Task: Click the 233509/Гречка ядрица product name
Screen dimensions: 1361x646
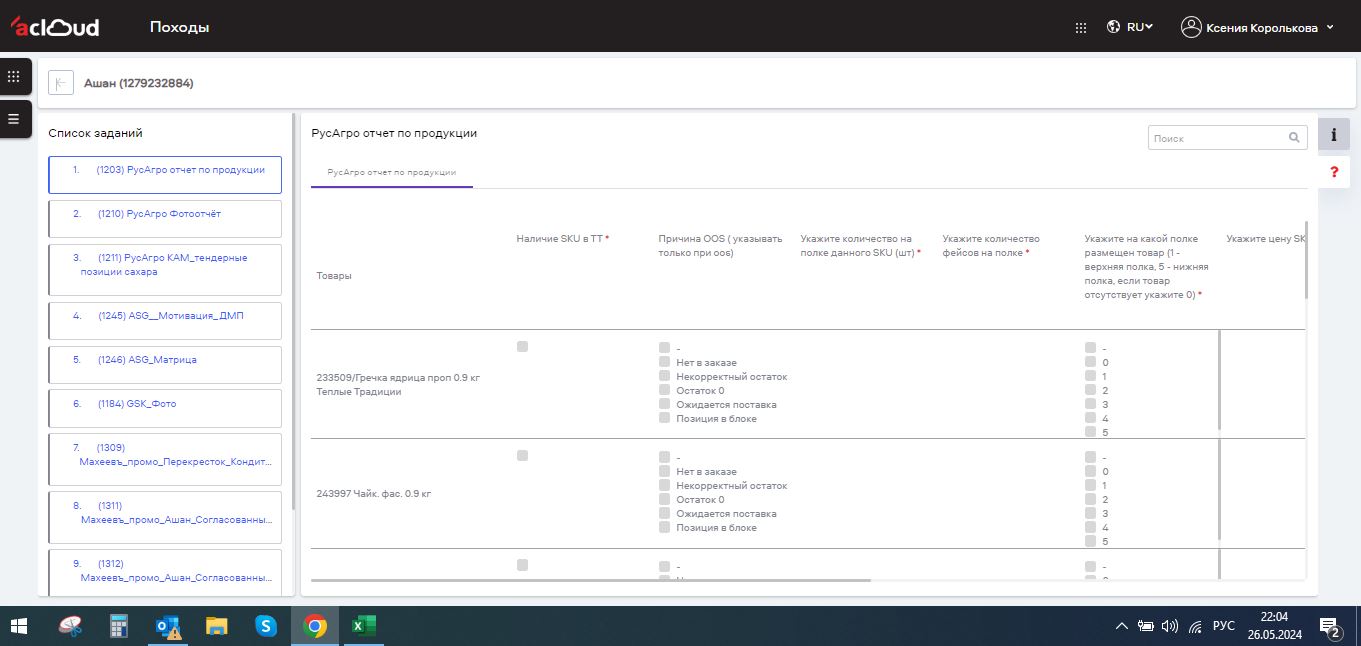Action: pyautogui.click(x=398, y=384)
